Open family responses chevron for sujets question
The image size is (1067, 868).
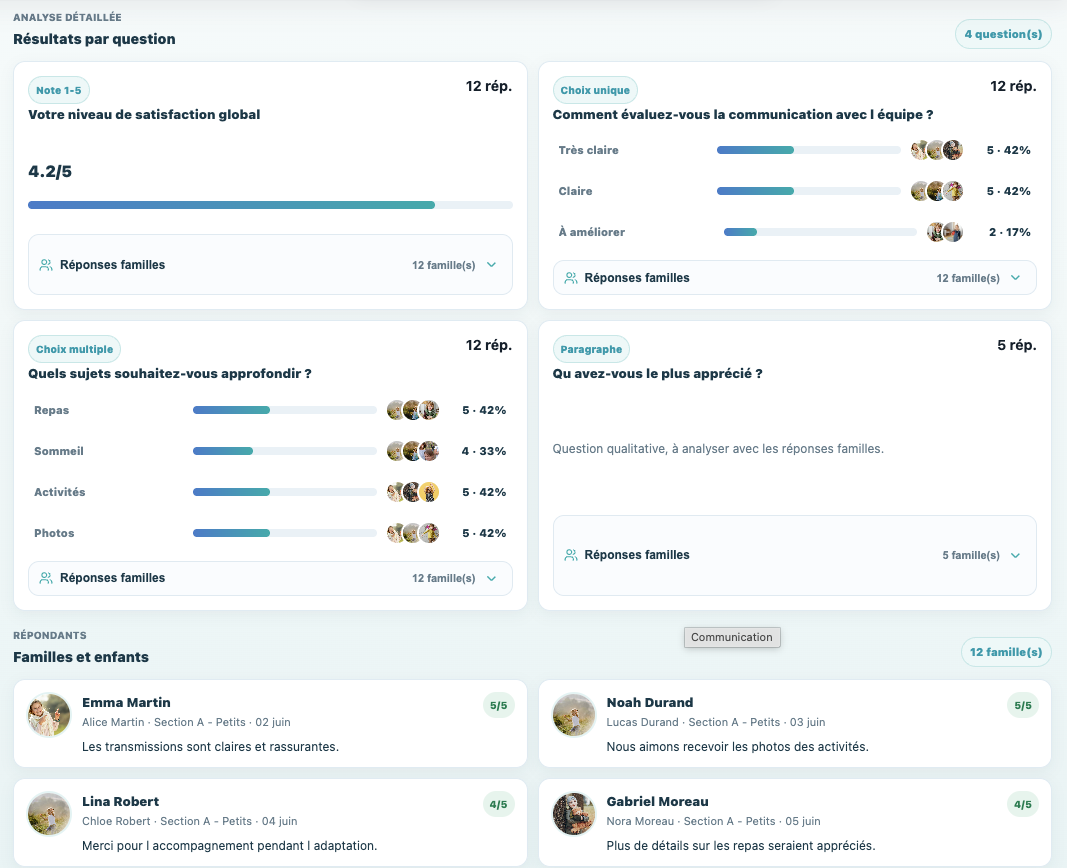tap(491, 578)
